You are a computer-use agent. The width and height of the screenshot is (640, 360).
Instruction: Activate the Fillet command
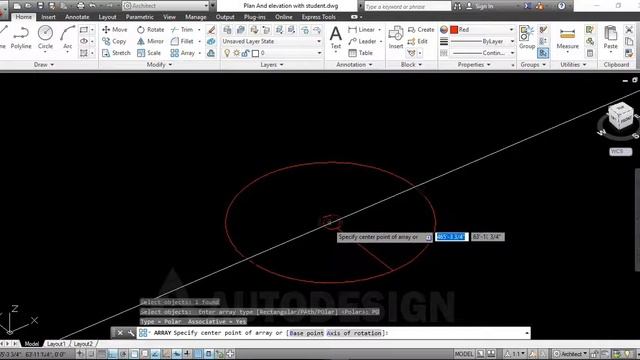(x=182, y=41)
